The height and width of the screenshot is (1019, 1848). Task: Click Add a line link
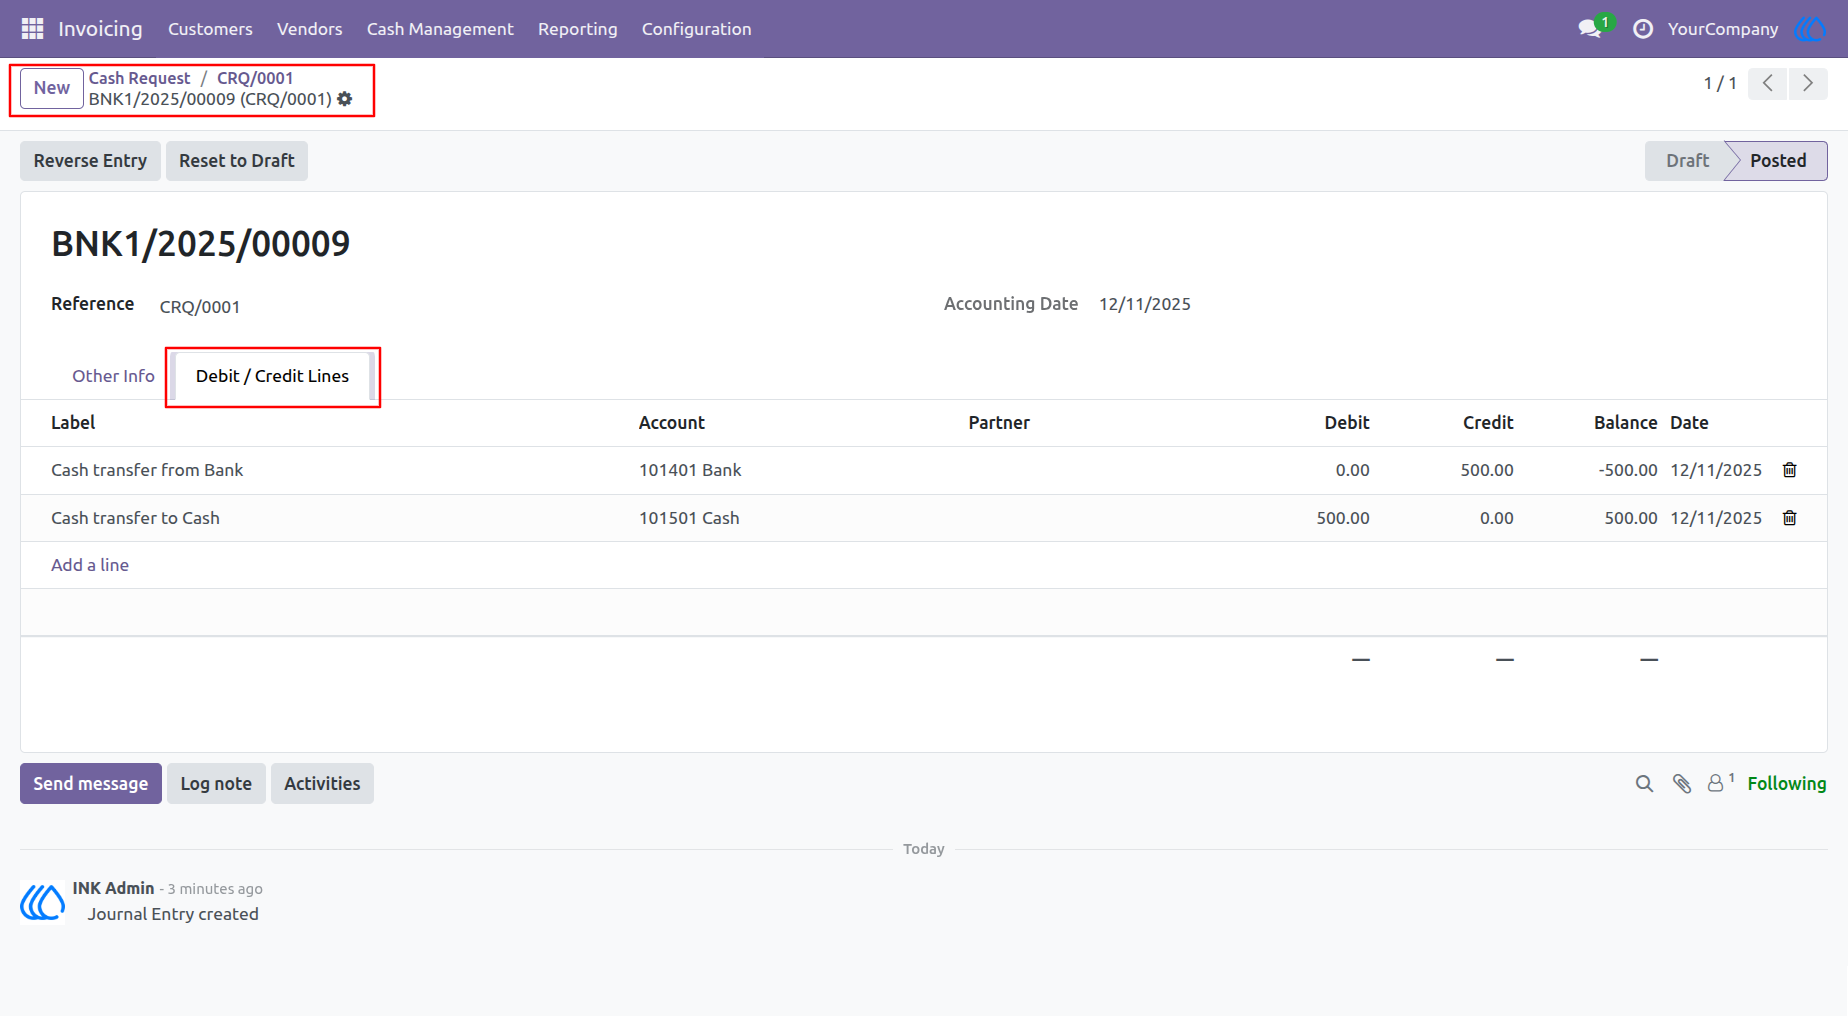point(90,565)
